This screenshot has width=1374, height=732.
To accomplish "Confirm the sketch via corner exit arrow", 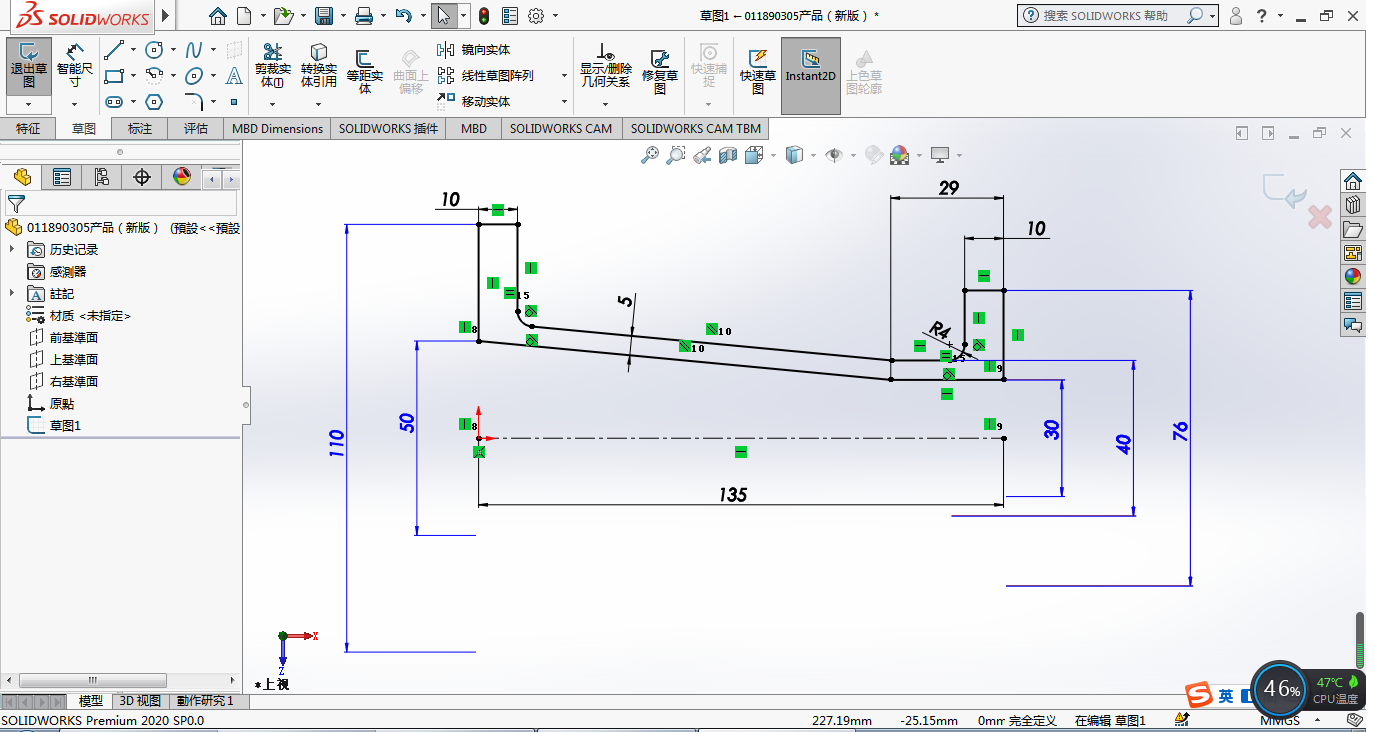I will [x=1283, y=191].
